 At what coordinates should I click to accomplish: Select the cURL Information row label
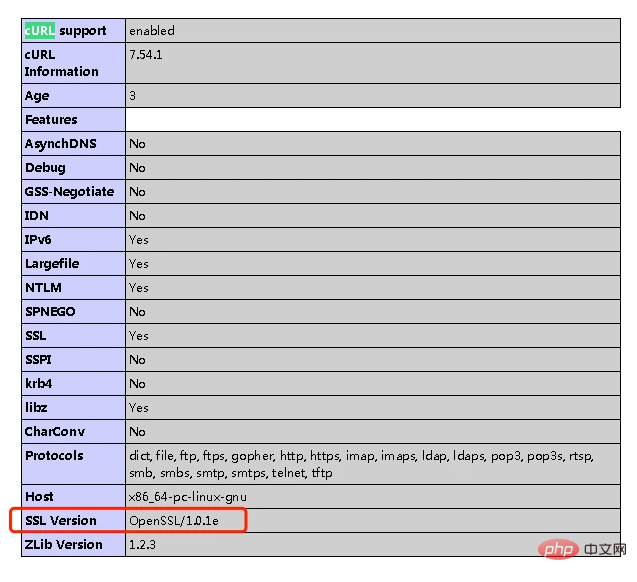tap(61, 63)
